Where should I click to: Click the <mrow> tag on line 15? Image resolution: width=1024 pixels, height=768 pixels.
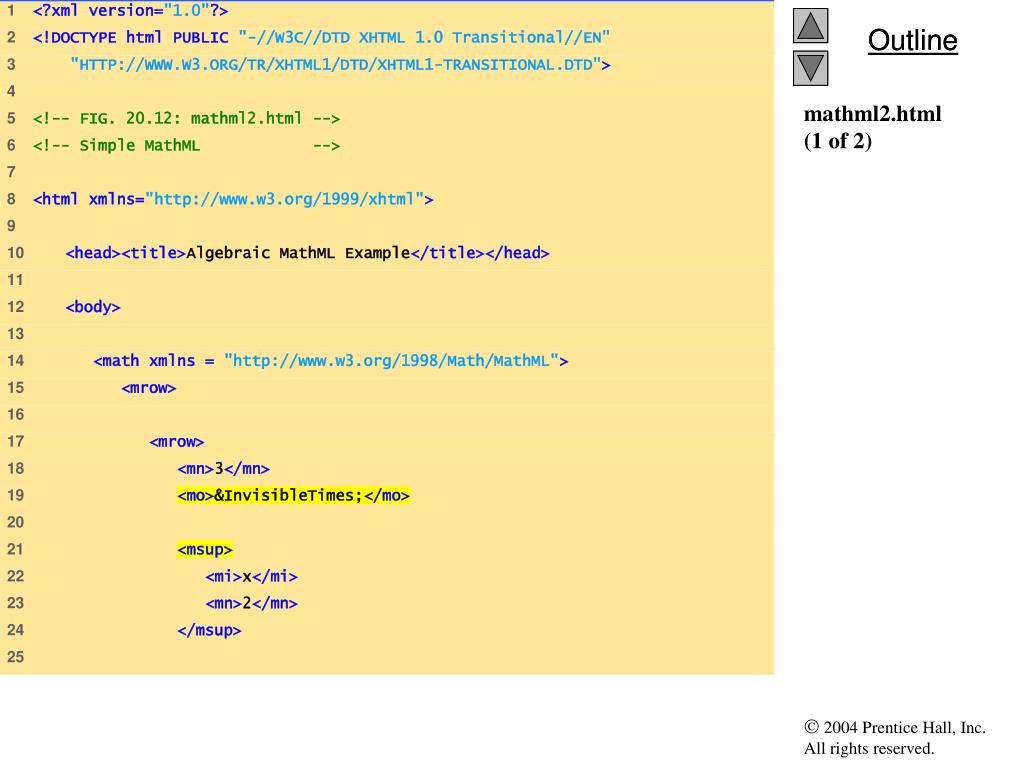149,388
